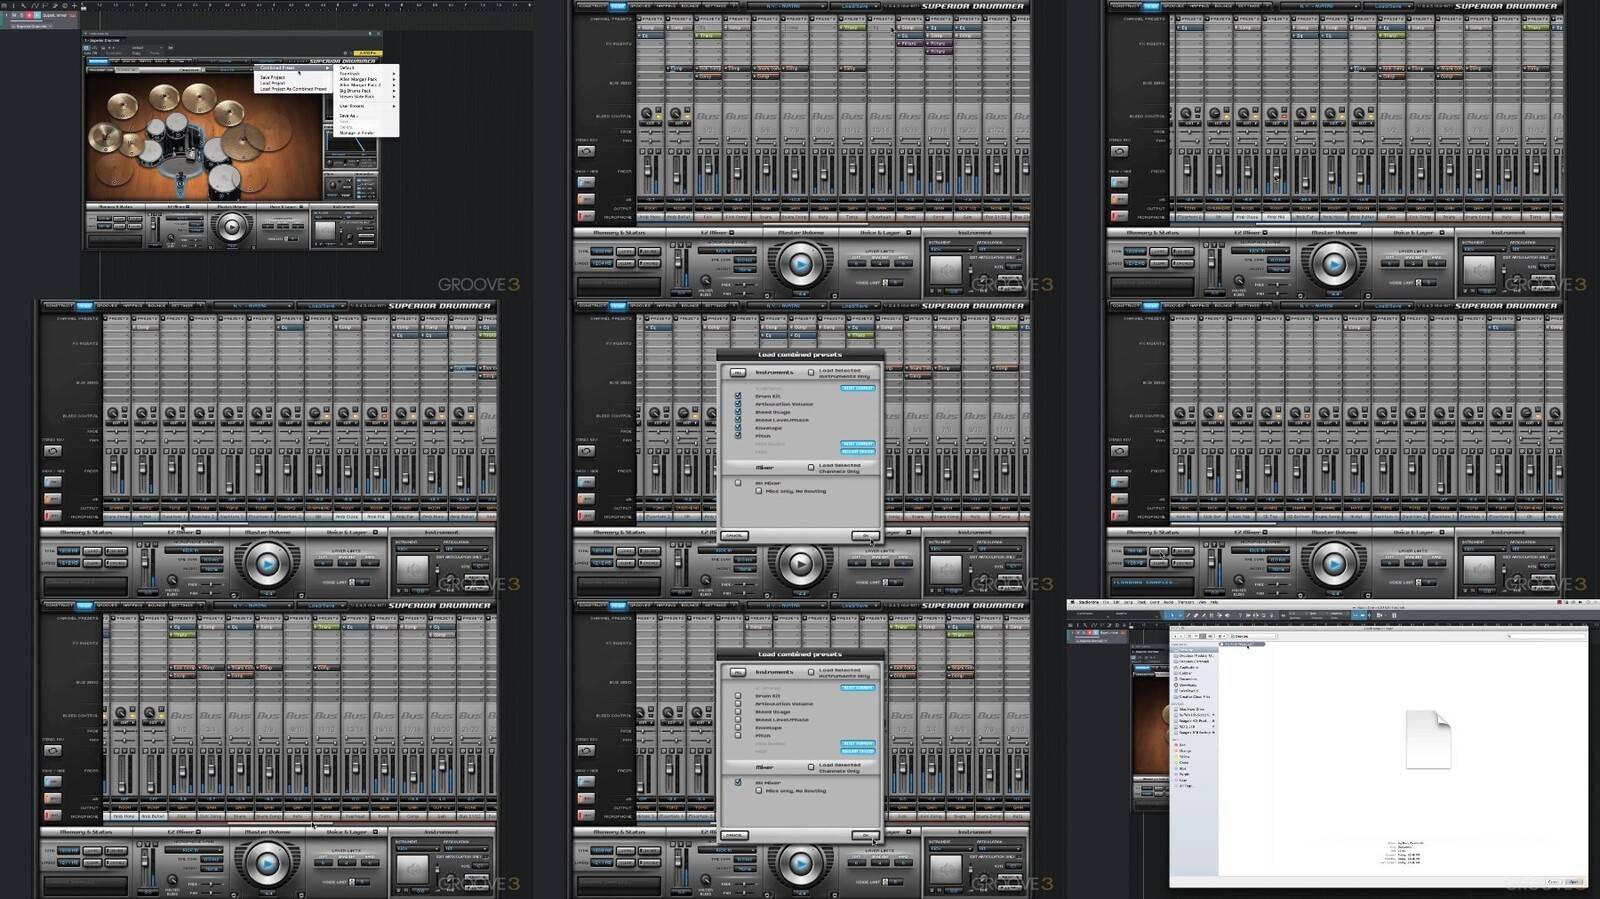This screenshot has width=1600, height=899.
Task: Expand the Big Drums Pack submenu
Action: (368, 91)
